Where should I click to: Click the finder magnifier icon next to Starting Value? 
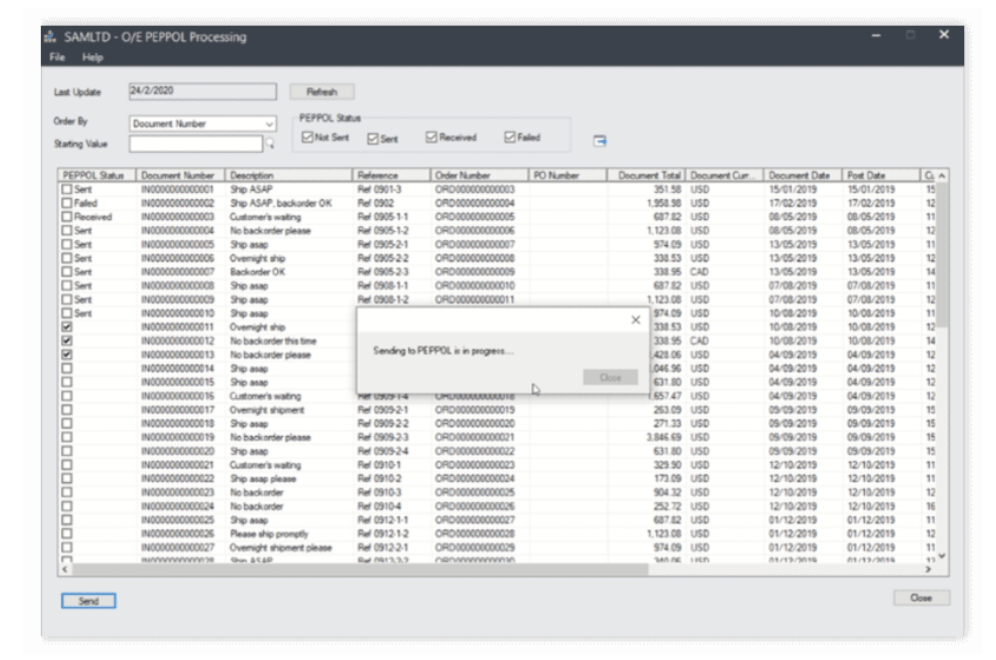(x=268, y=145)
